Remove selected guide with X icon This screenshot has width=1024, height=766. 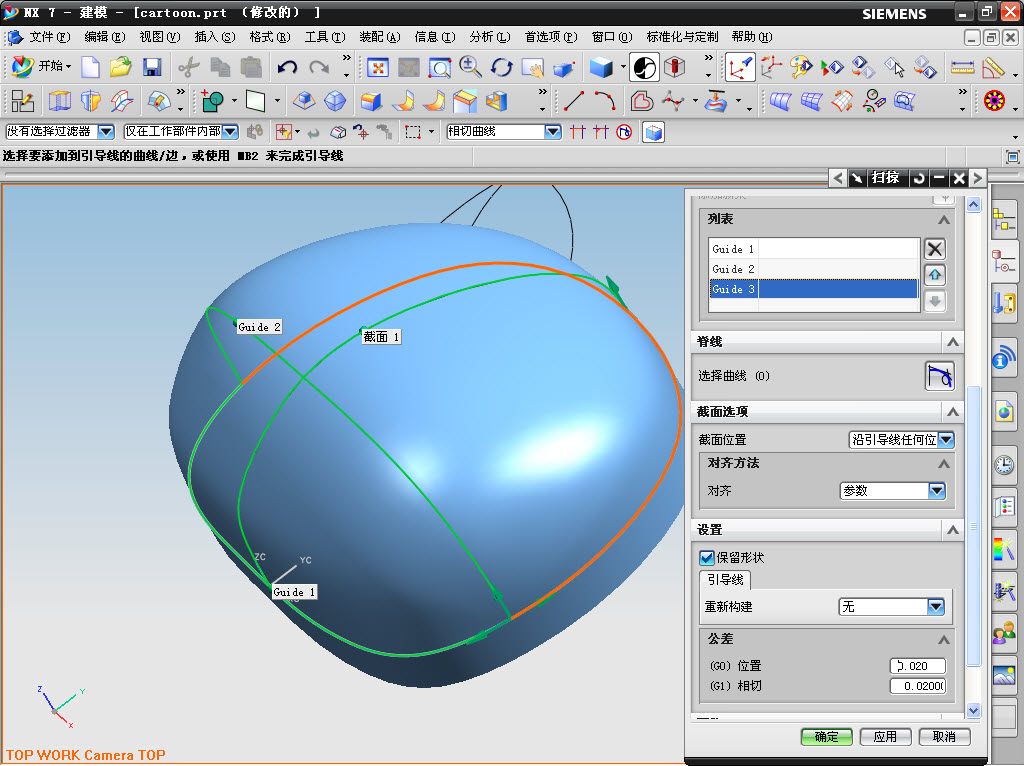click(935, 249)
